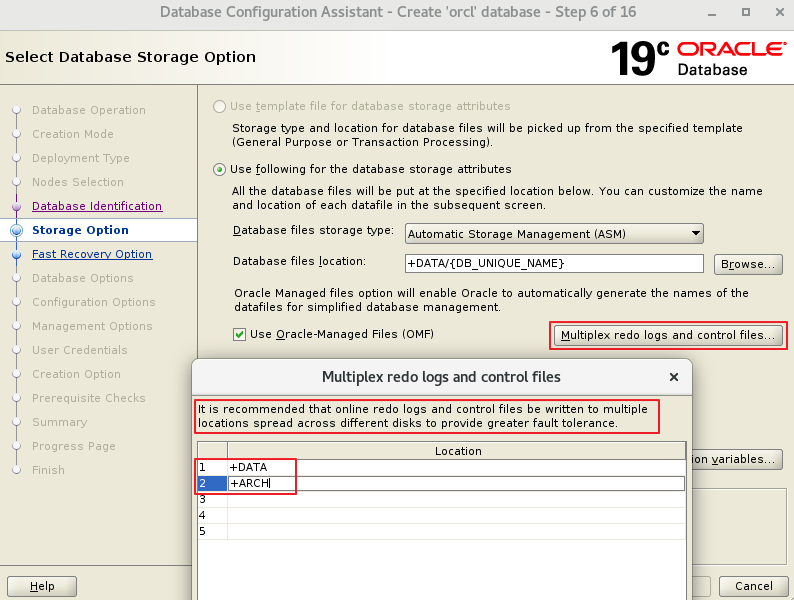This screenshot has width=794, height=600.
Task: Click Multiplex redo logs and control files button
Action: (x=668, y=335)
